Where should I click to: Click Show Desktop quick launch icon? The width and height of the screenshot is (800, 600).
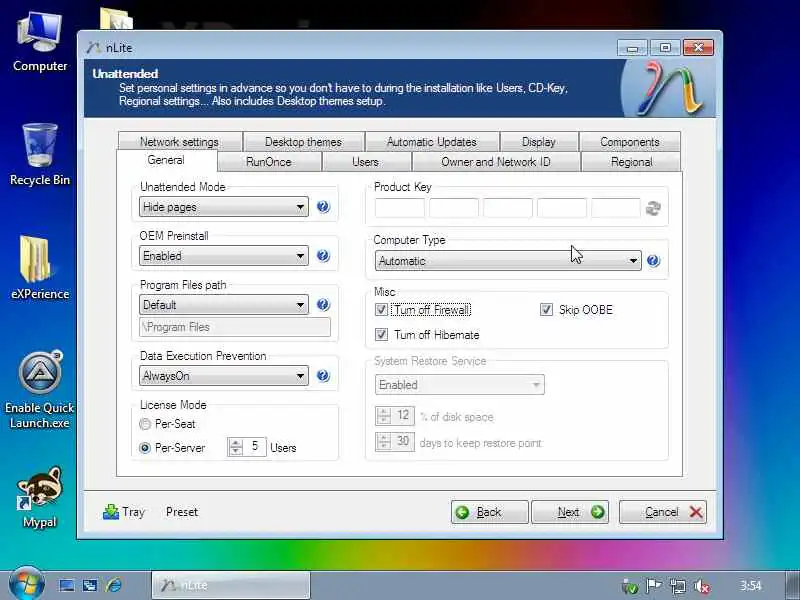point(66,585)
